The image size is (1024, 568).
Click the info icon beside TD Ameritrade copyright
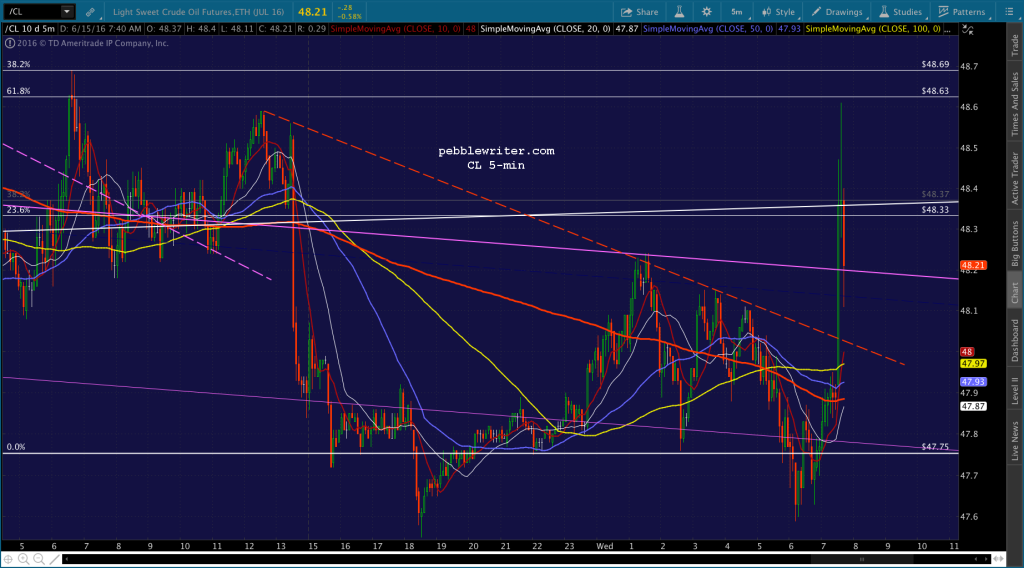(x=10, y=43)
